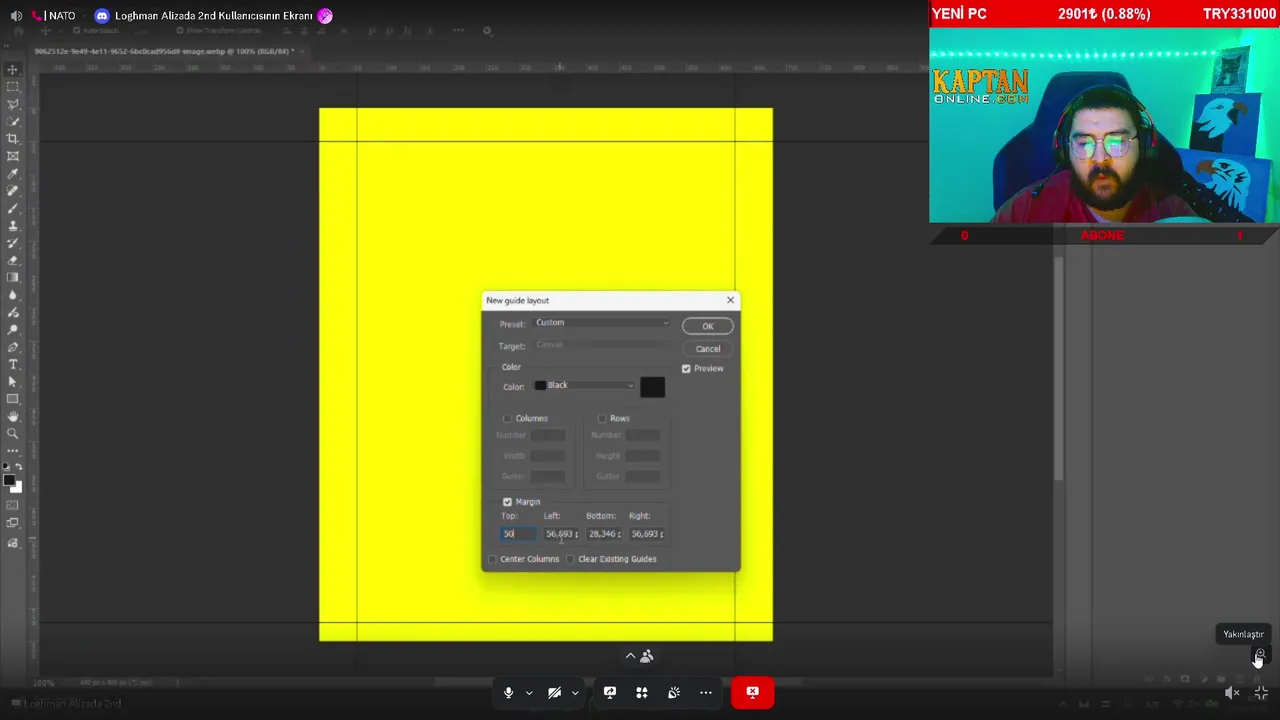This screenshot has height=720, width=1280.
Task: Select the Pen tool
Action: point(13,347)
